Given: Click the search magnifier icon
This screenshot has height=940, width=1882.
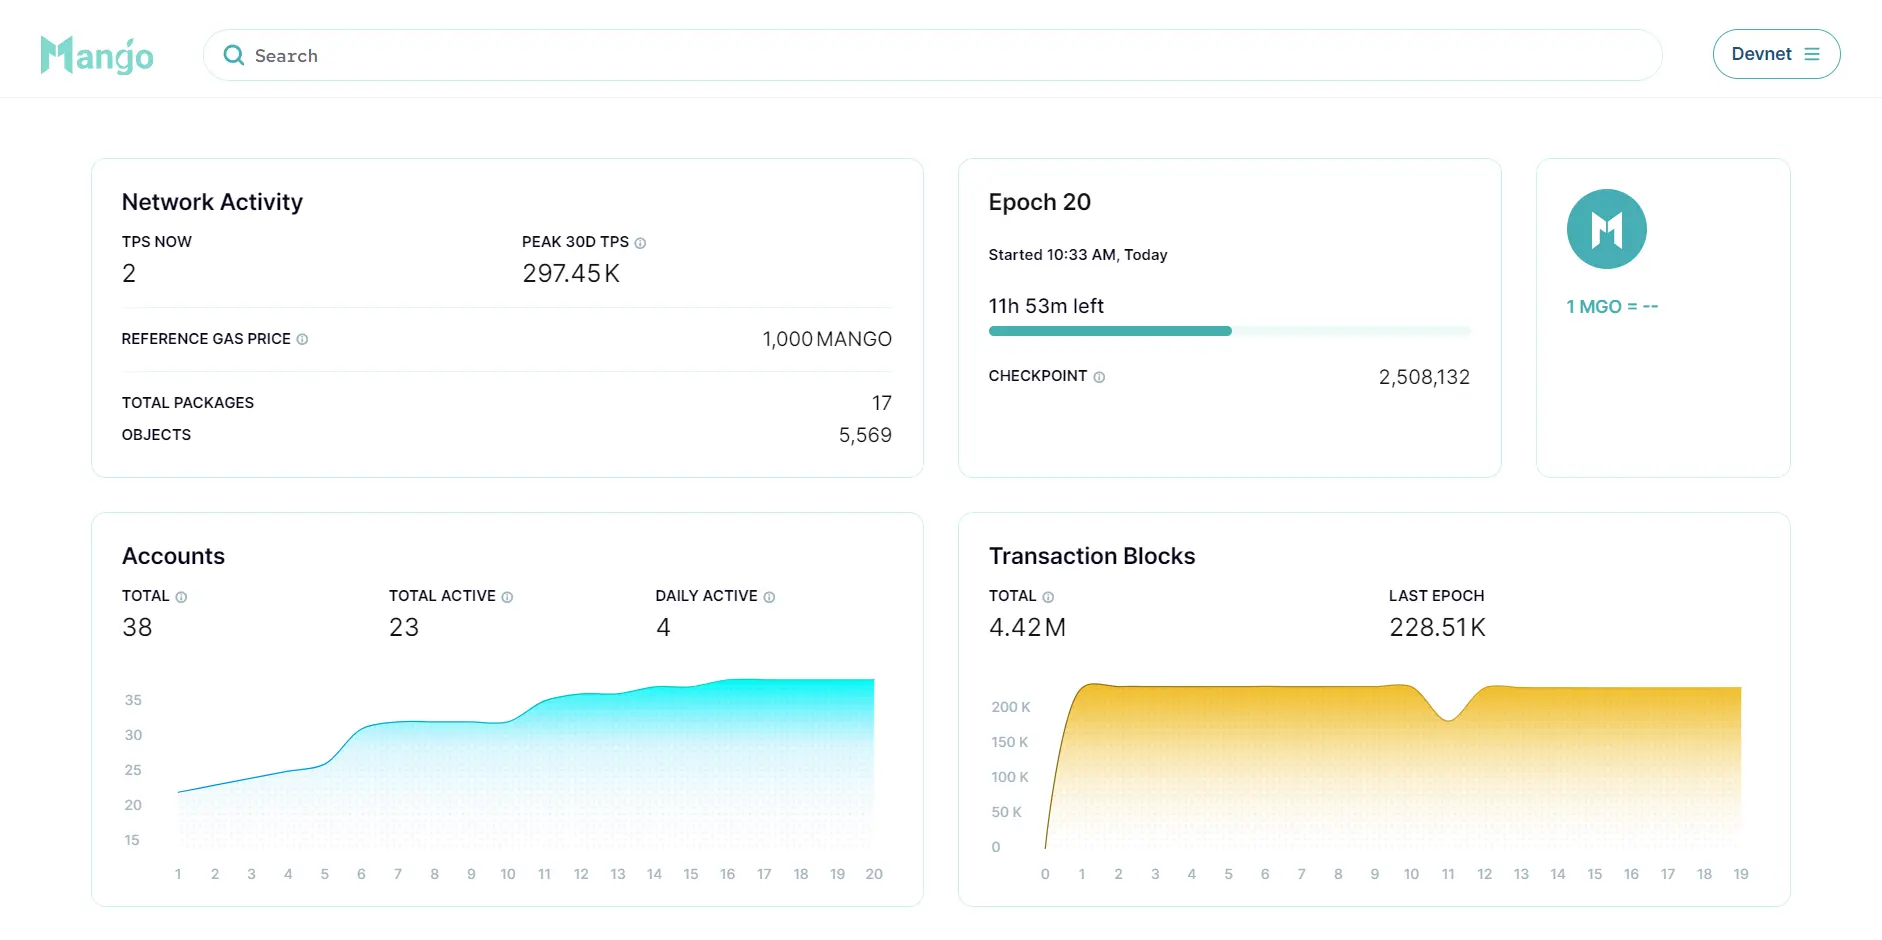Looking at the screenshot, I should coord(233,55).
